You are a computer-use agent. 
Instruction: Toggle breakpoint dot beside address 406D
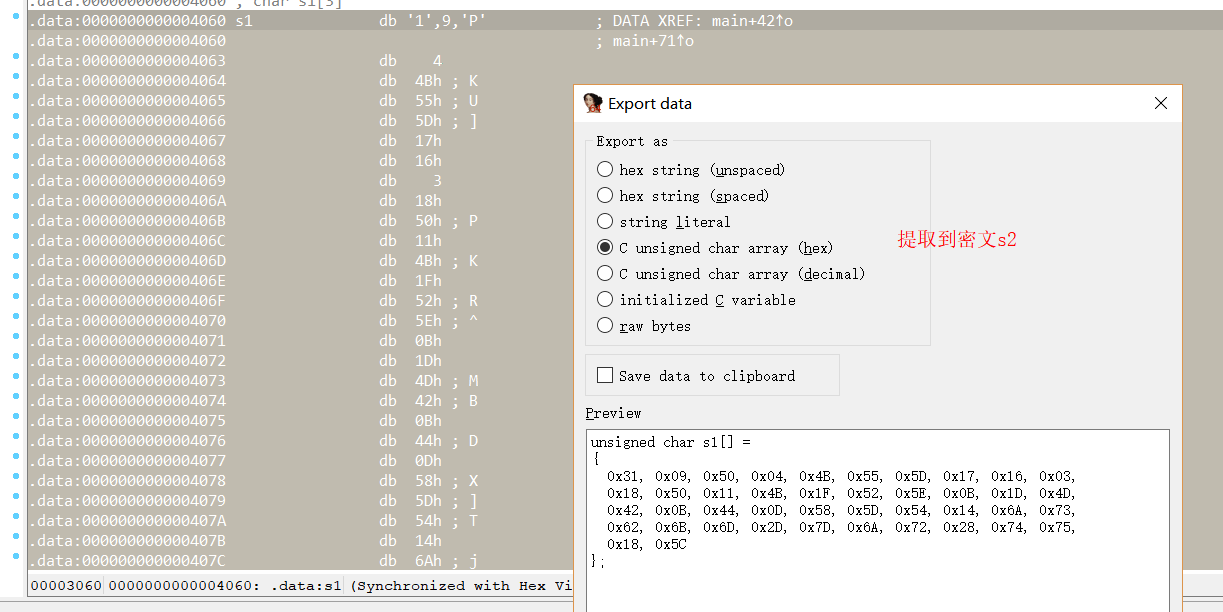16,261
